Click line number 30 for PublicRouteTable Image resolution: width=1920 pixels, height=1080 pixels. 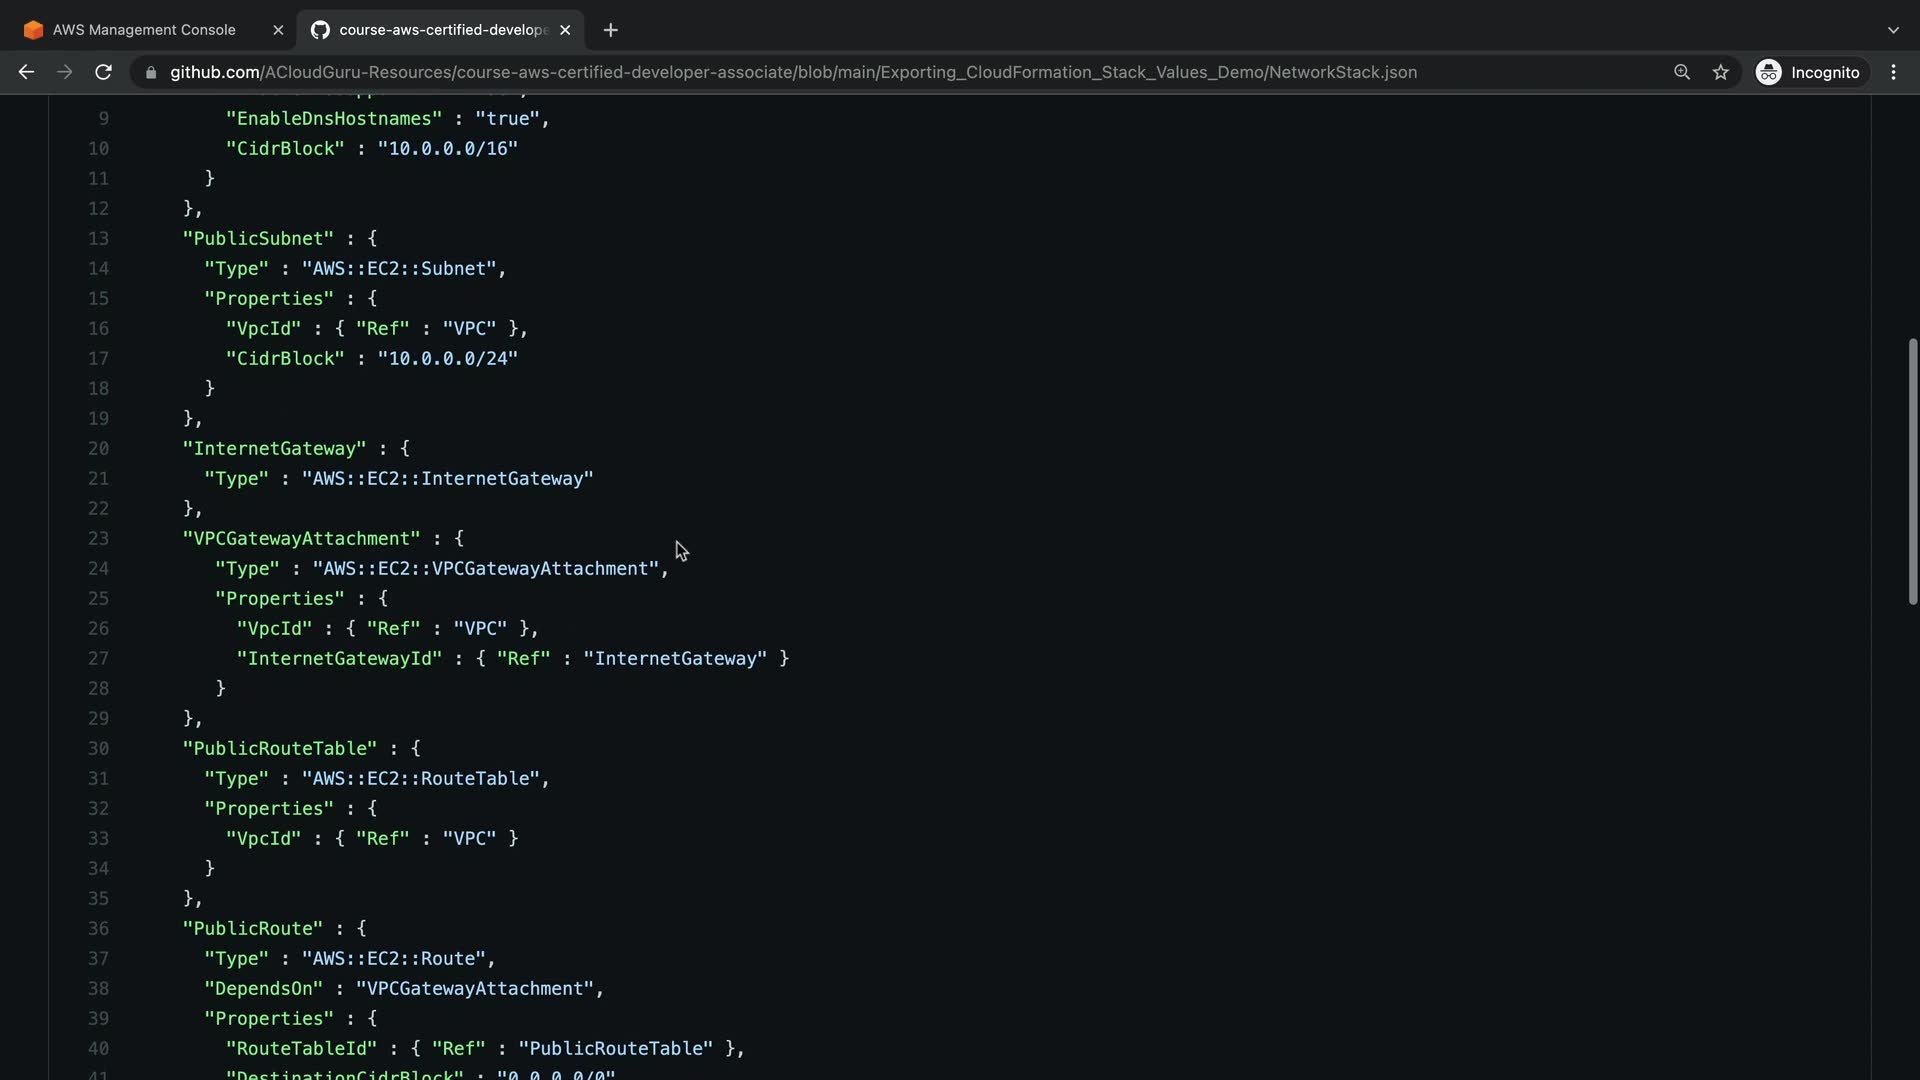(x=98, y=749)
